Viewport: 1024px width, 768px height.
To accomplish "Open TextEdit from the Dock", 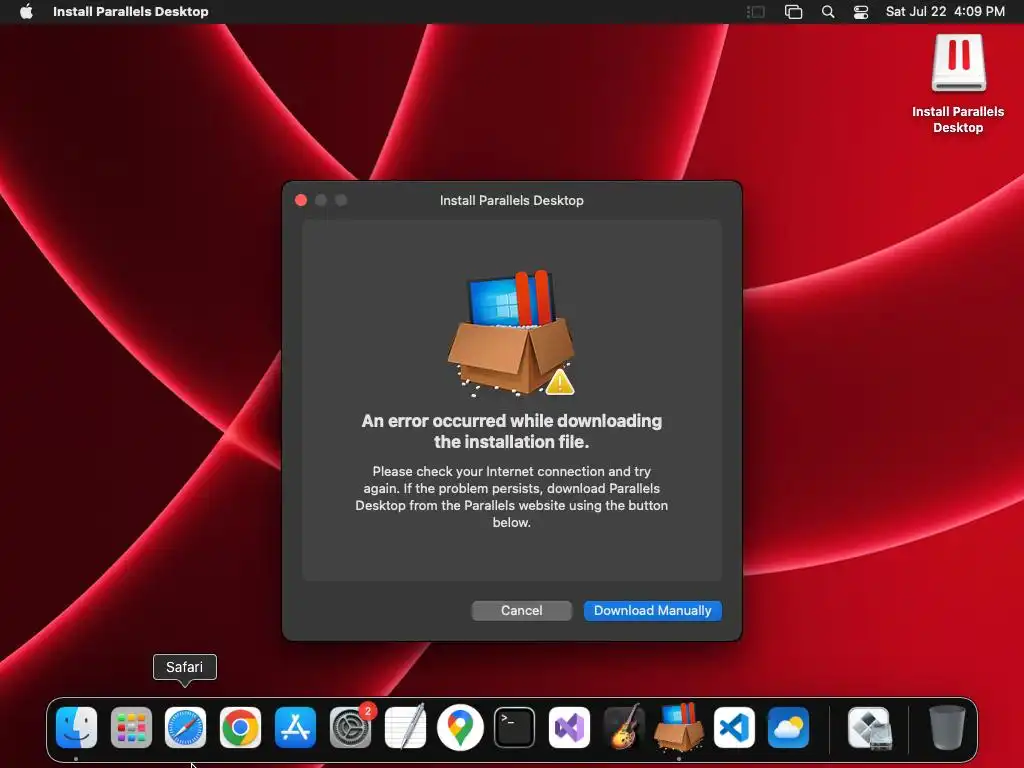I will 405,726.
